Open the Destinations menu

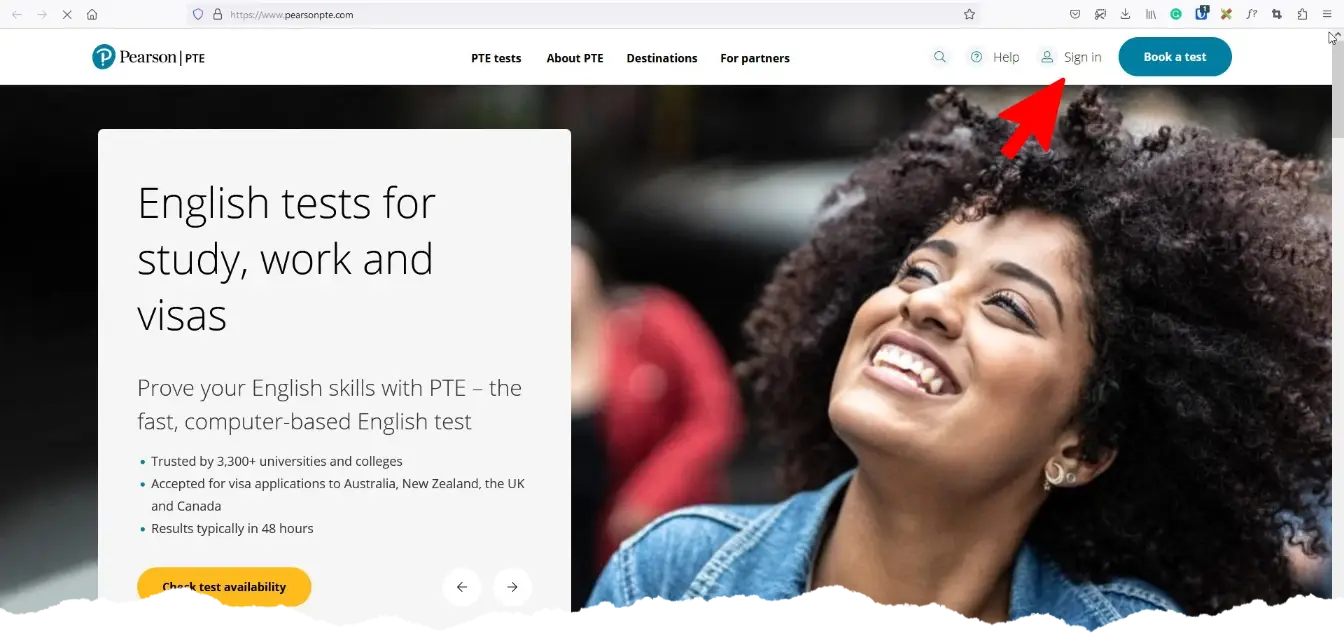(662, 58)
